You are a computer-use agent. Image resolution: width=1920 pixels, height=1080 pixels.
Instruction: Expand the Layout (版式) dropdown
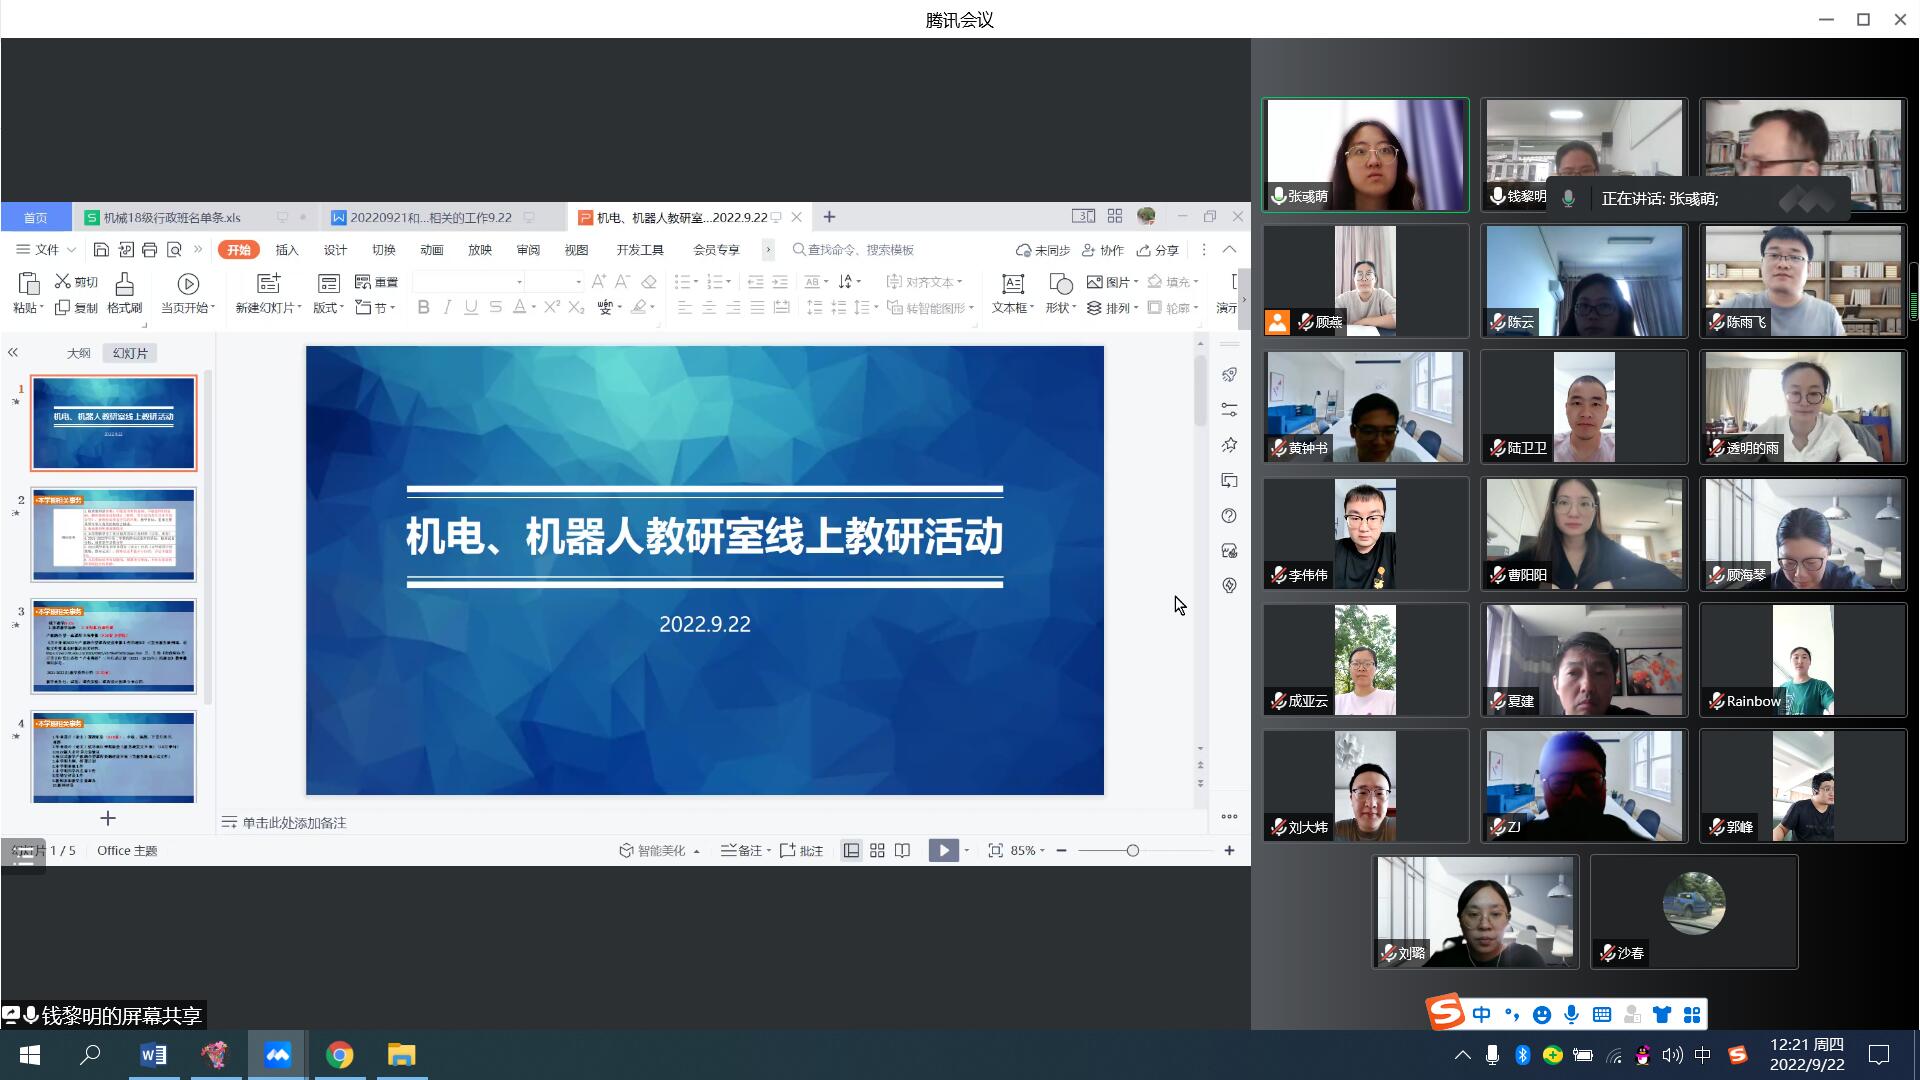(328, 308)
